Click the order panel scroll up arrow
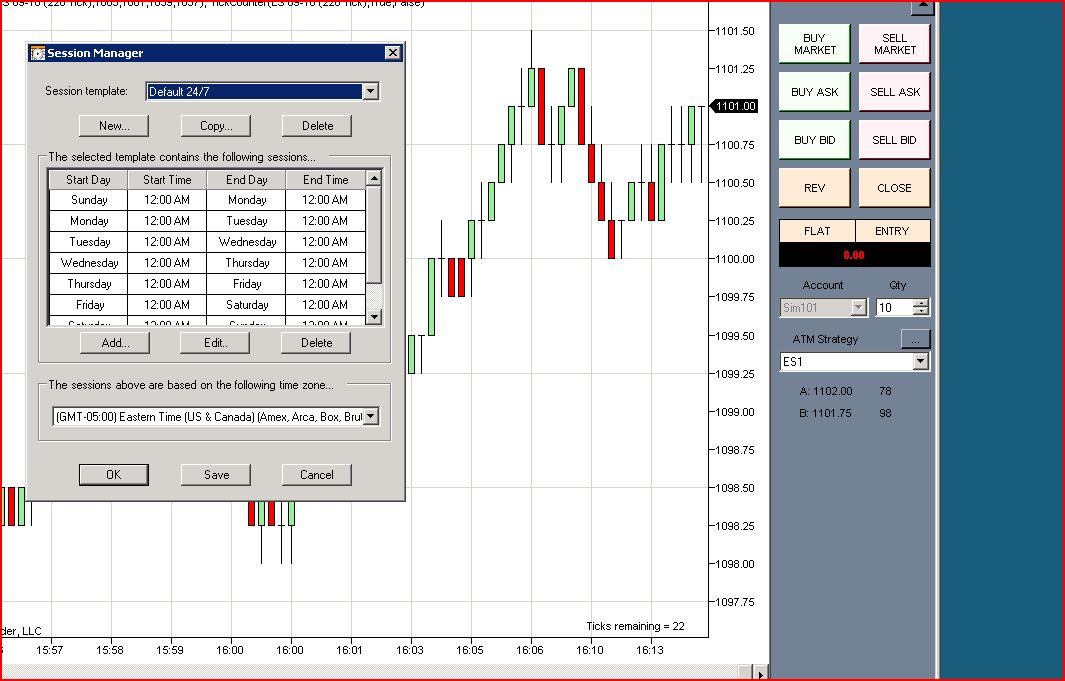The width and height of the screenshot is (1065, 681). pyautogui.click(x=922, y=7)
